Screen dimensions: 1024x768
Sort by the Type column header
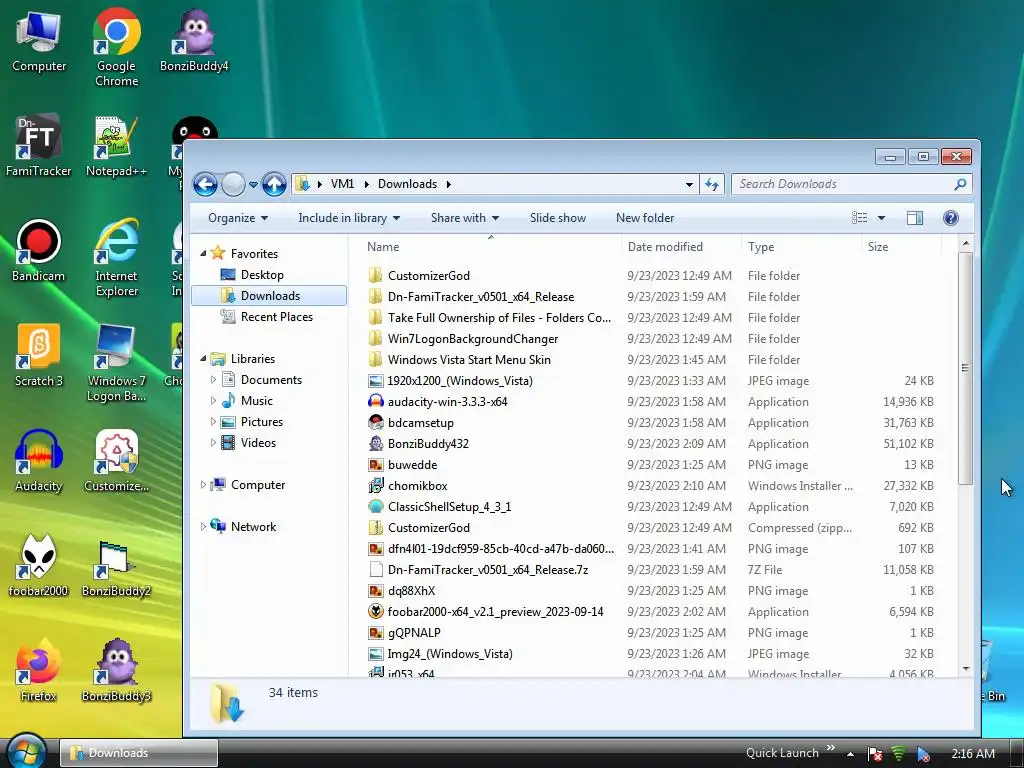click(801, 247)
